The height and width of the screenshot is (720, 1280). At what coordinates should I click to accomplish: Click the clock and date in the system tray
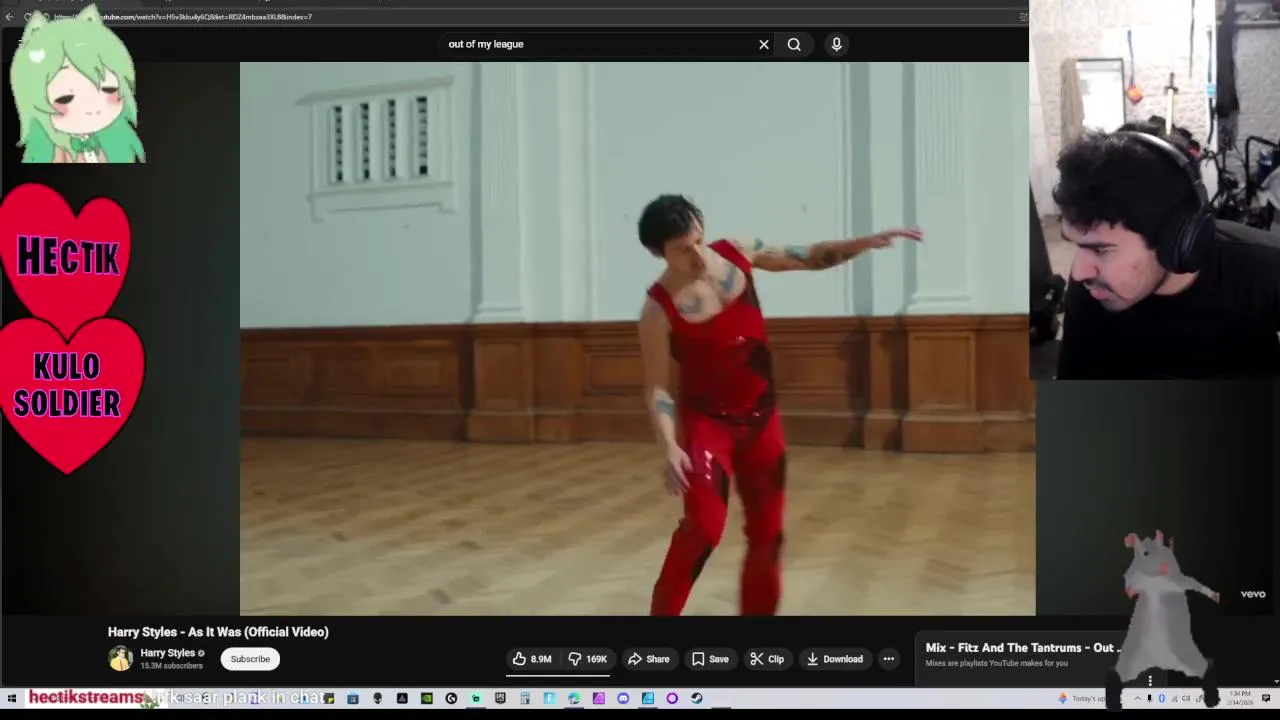coord(1241,698)
